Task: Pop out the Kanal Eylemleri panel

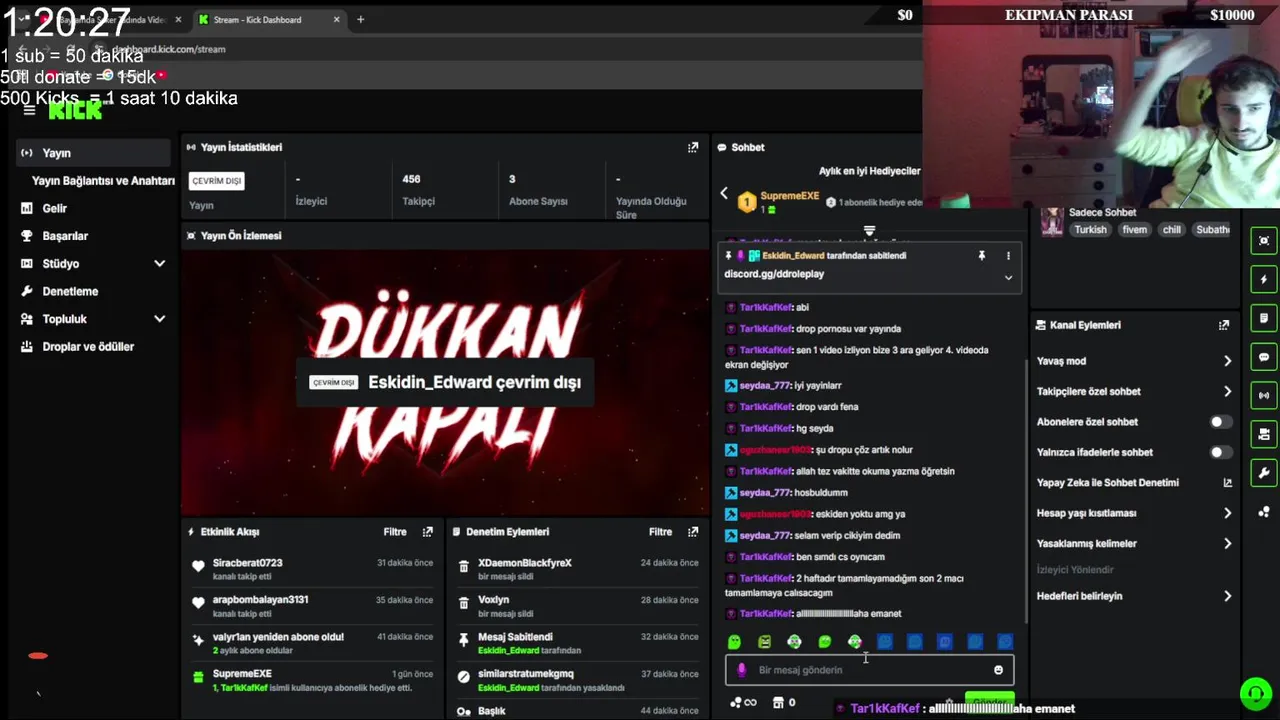Action: pyautogui.click(x=1224, y=325)
